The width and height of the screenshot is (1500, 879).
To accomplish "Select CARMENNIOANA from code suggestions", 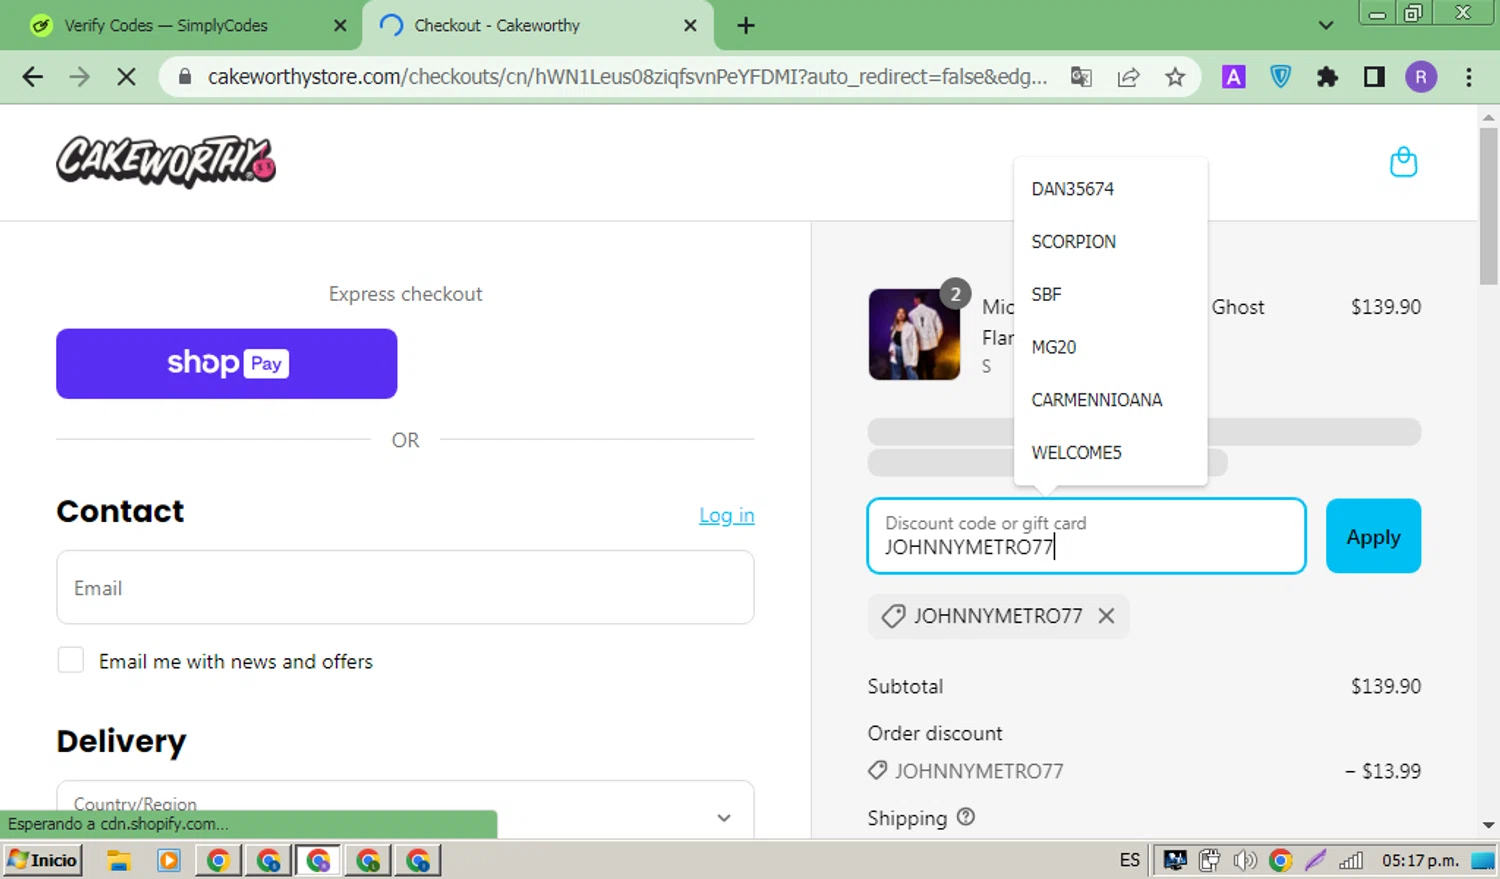I will [1097, 400].
